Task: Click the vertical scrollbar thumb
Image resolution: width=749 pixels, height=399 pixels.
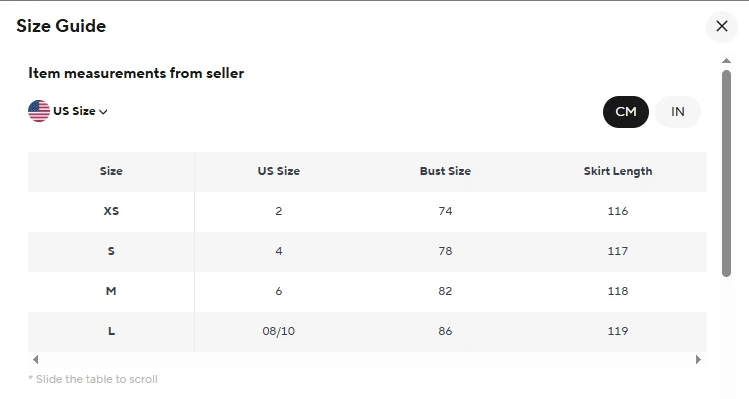Action: tap(727, 173)
